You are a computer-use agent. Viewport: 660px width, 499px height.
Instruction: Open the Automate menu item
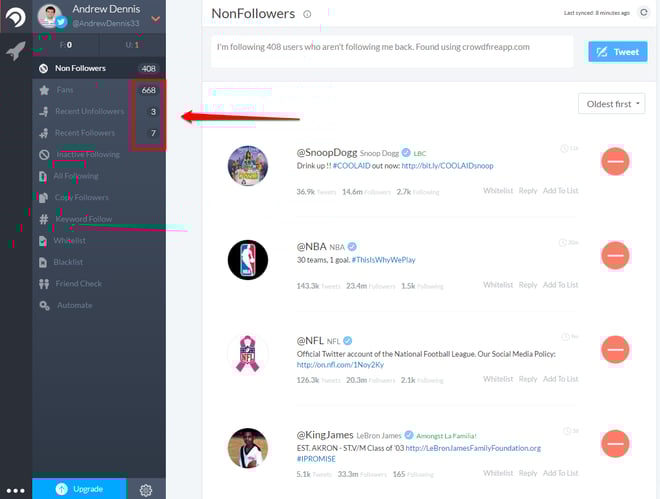99,305
